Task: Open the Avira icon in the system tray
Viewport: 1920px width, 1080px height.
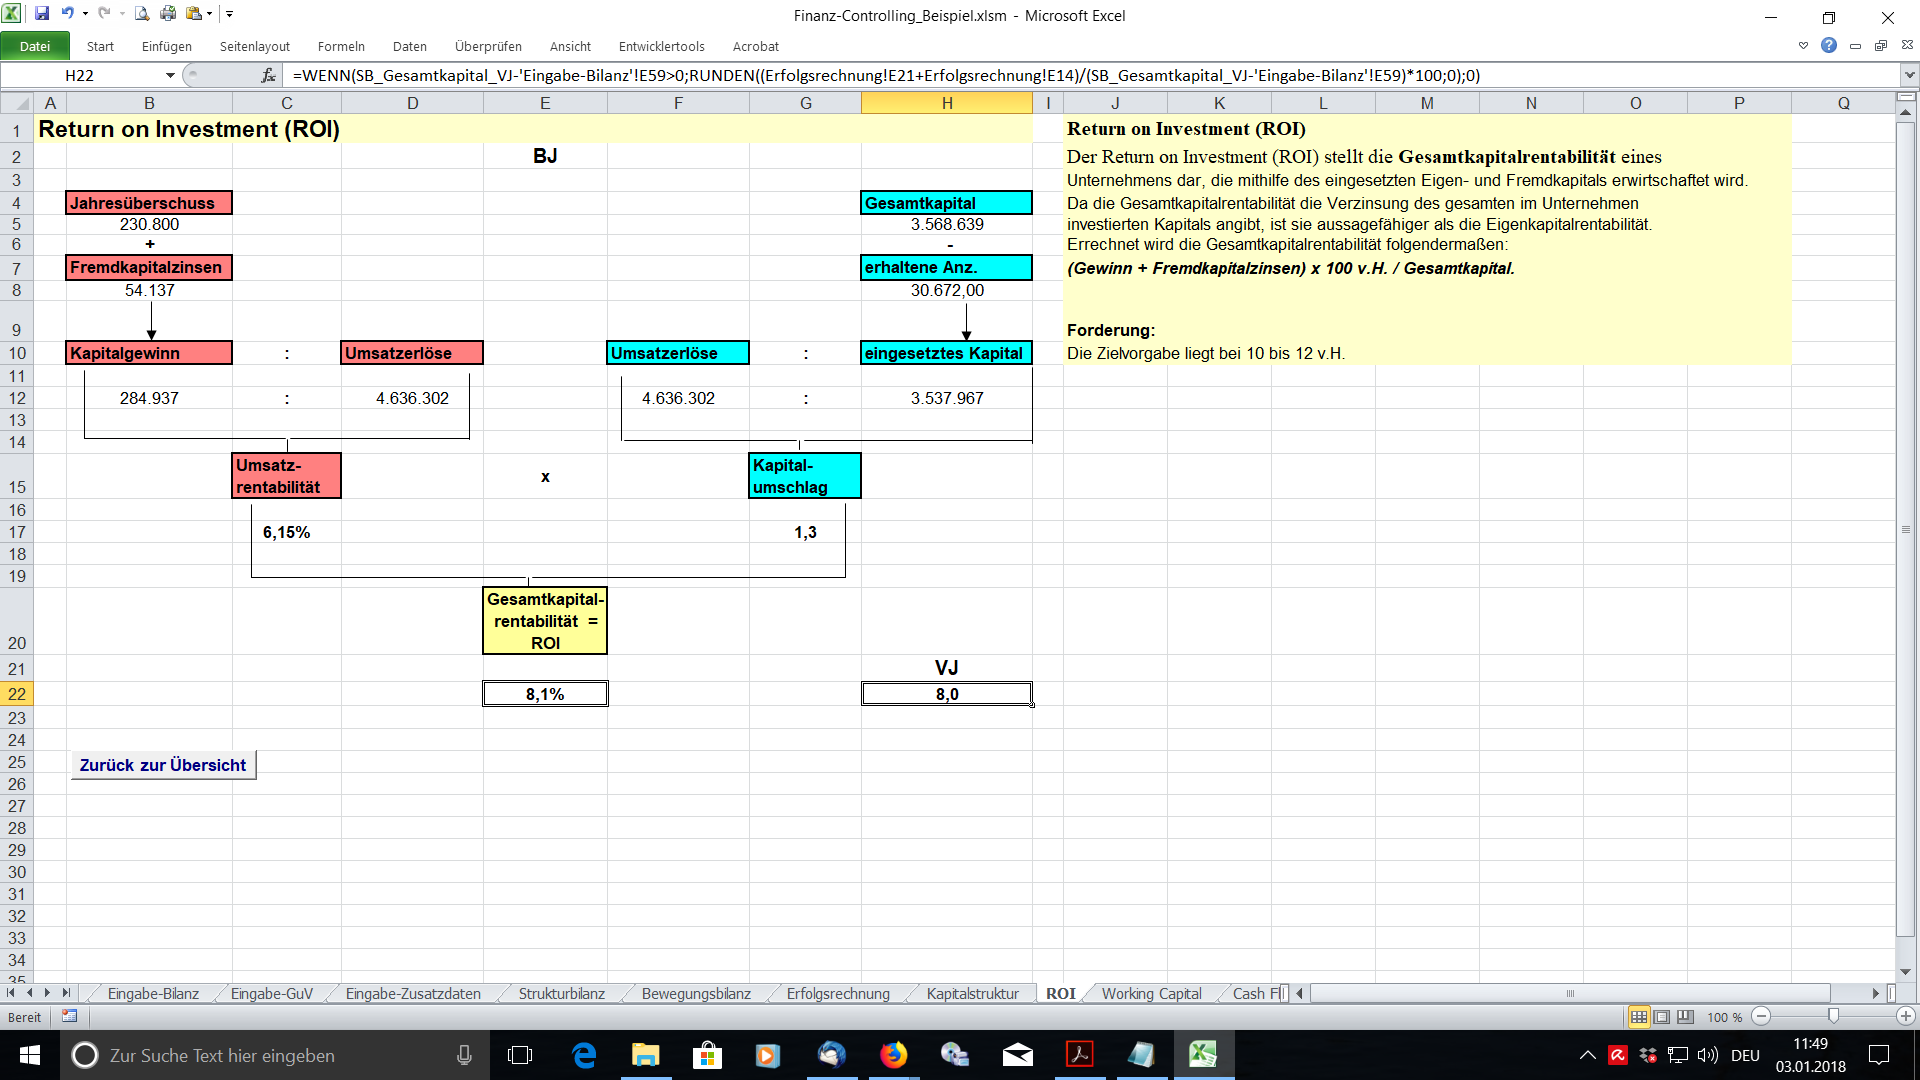Action: 1618,1055
